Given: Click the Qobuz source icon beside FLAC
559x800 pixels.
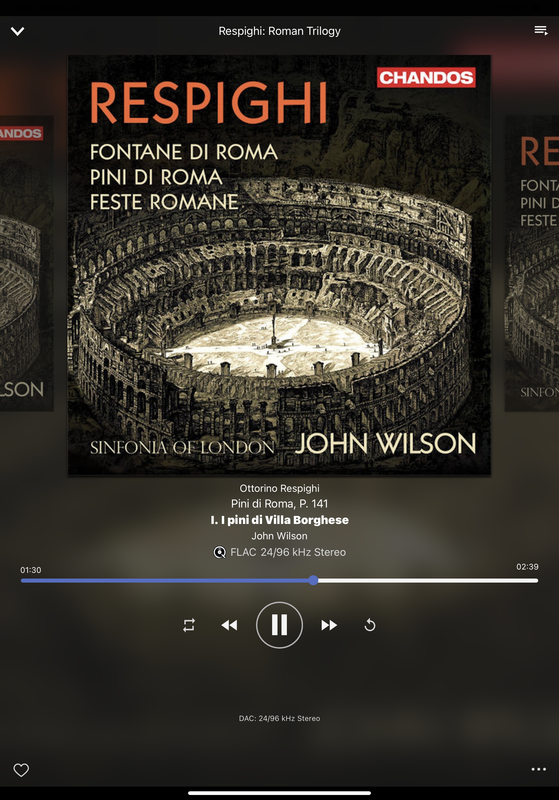Looking at the screenshot, I should point(219,552).
